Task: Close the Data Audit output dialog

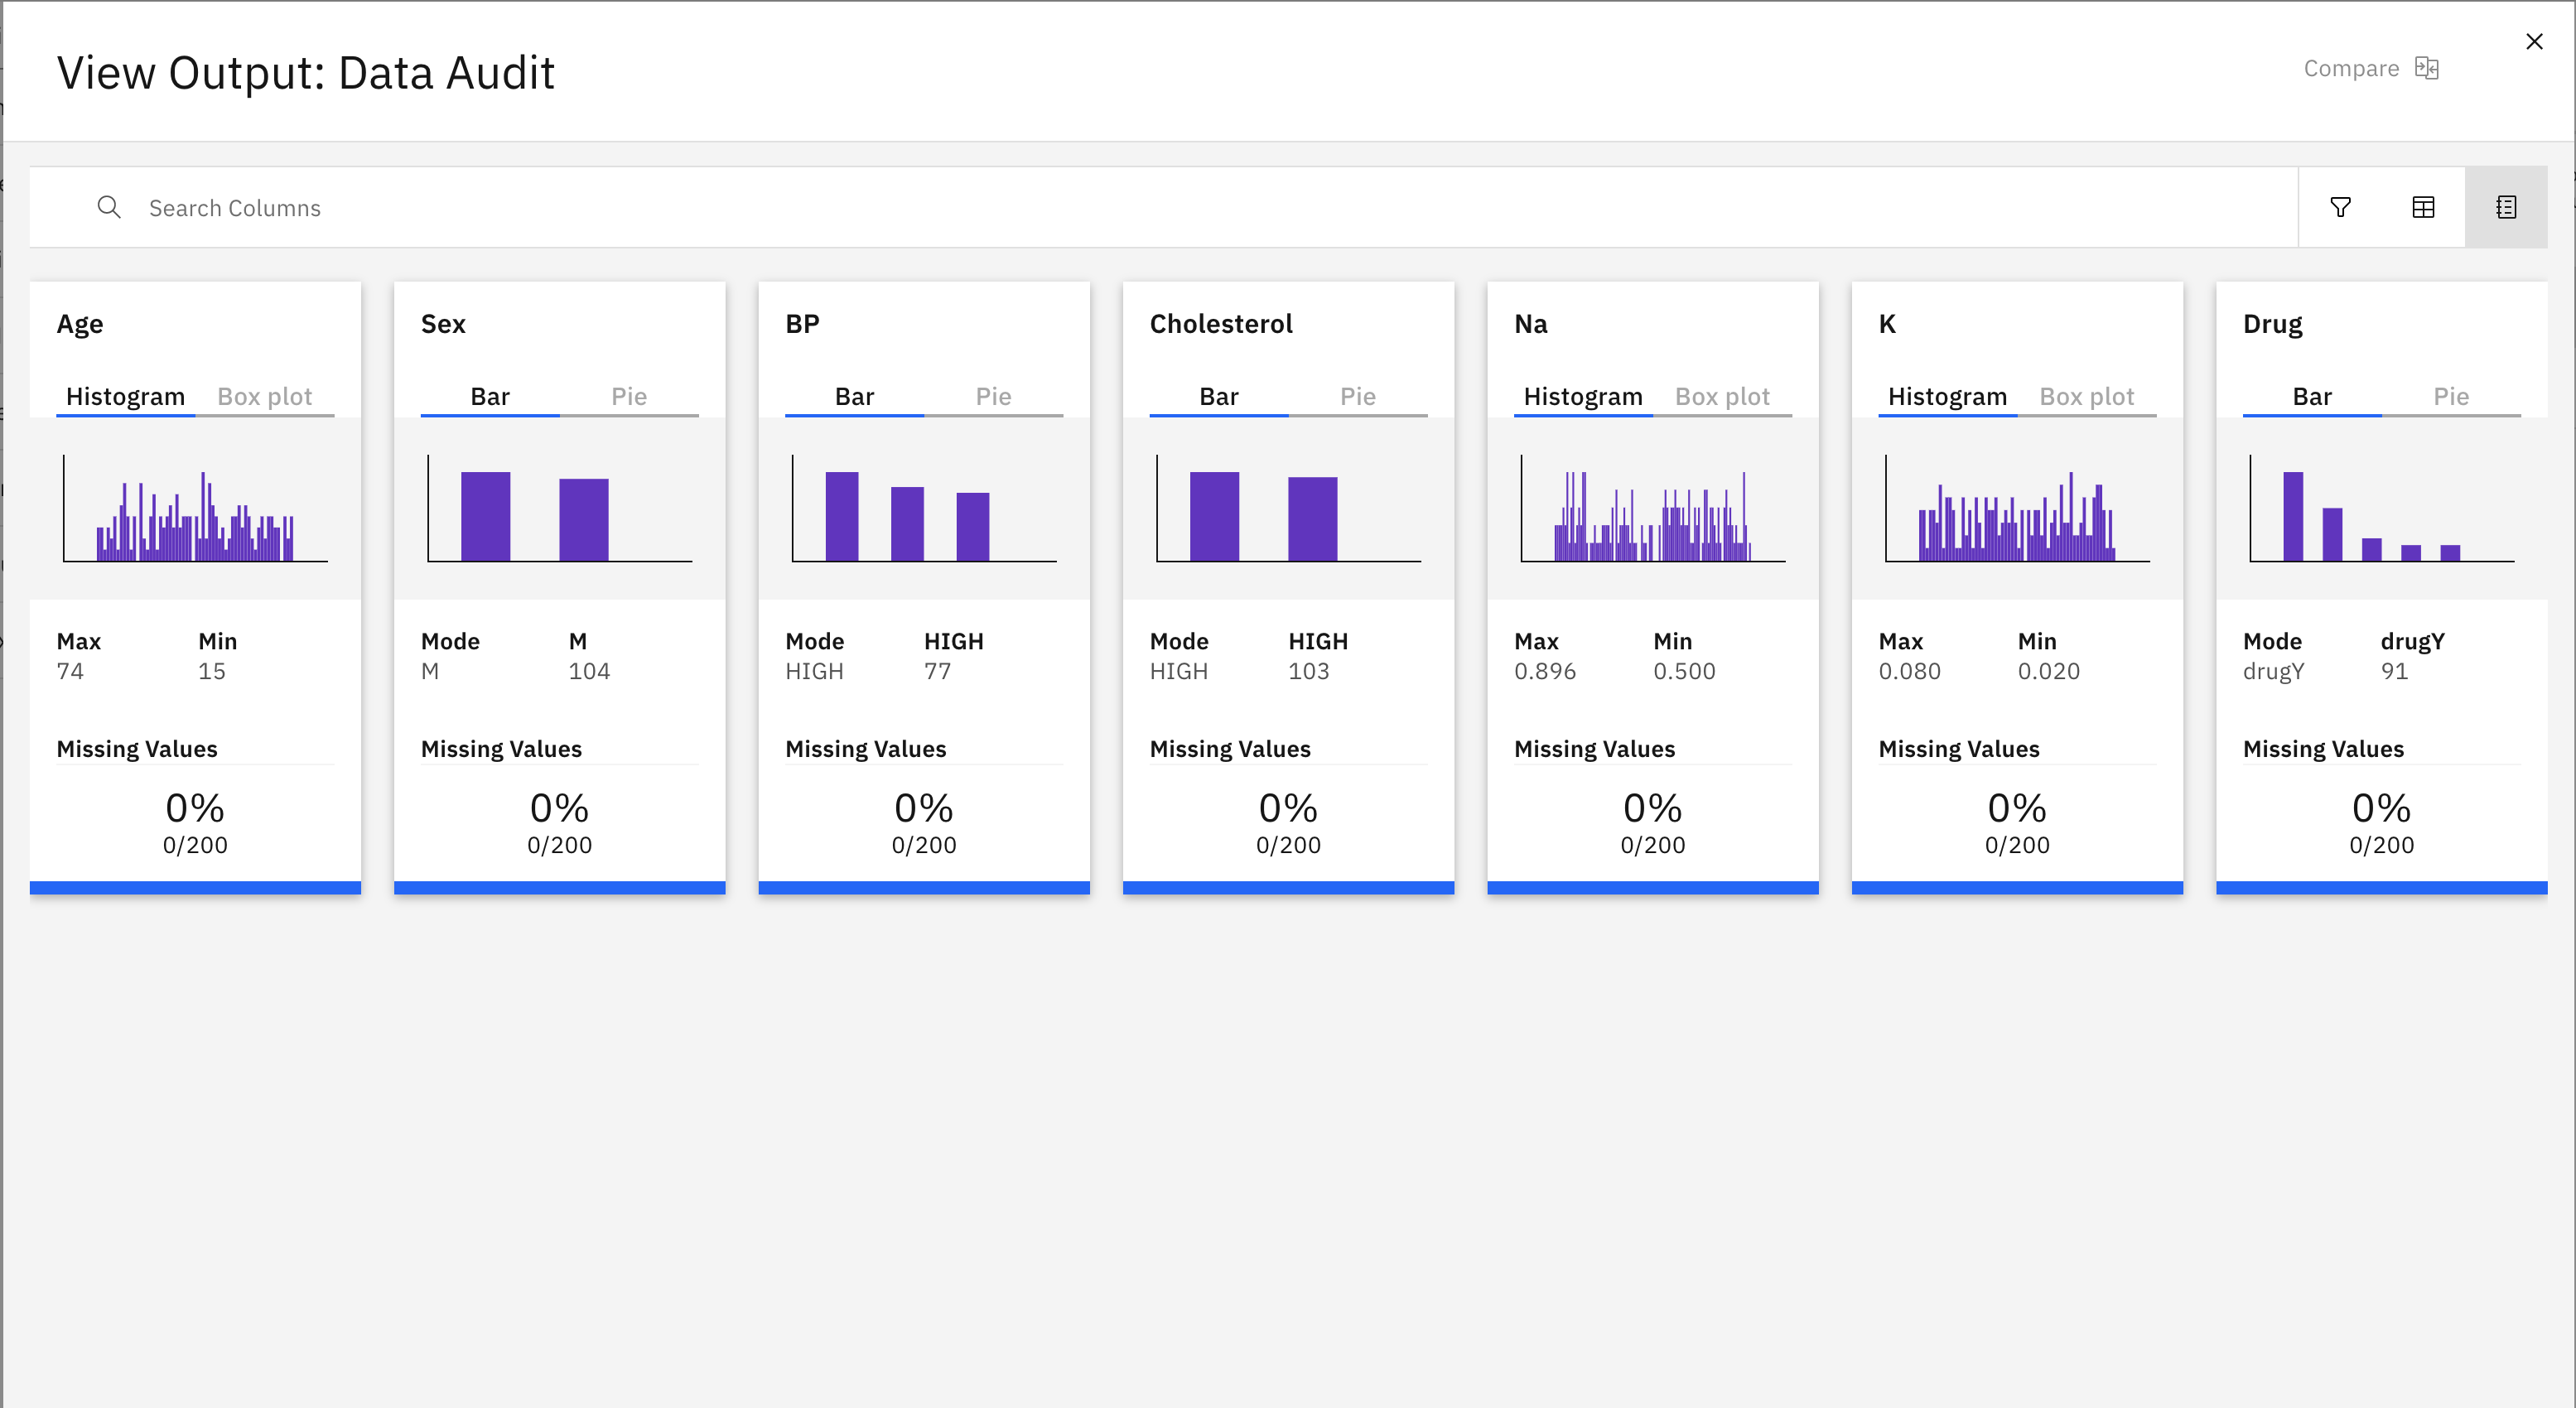Action: 2534,42
